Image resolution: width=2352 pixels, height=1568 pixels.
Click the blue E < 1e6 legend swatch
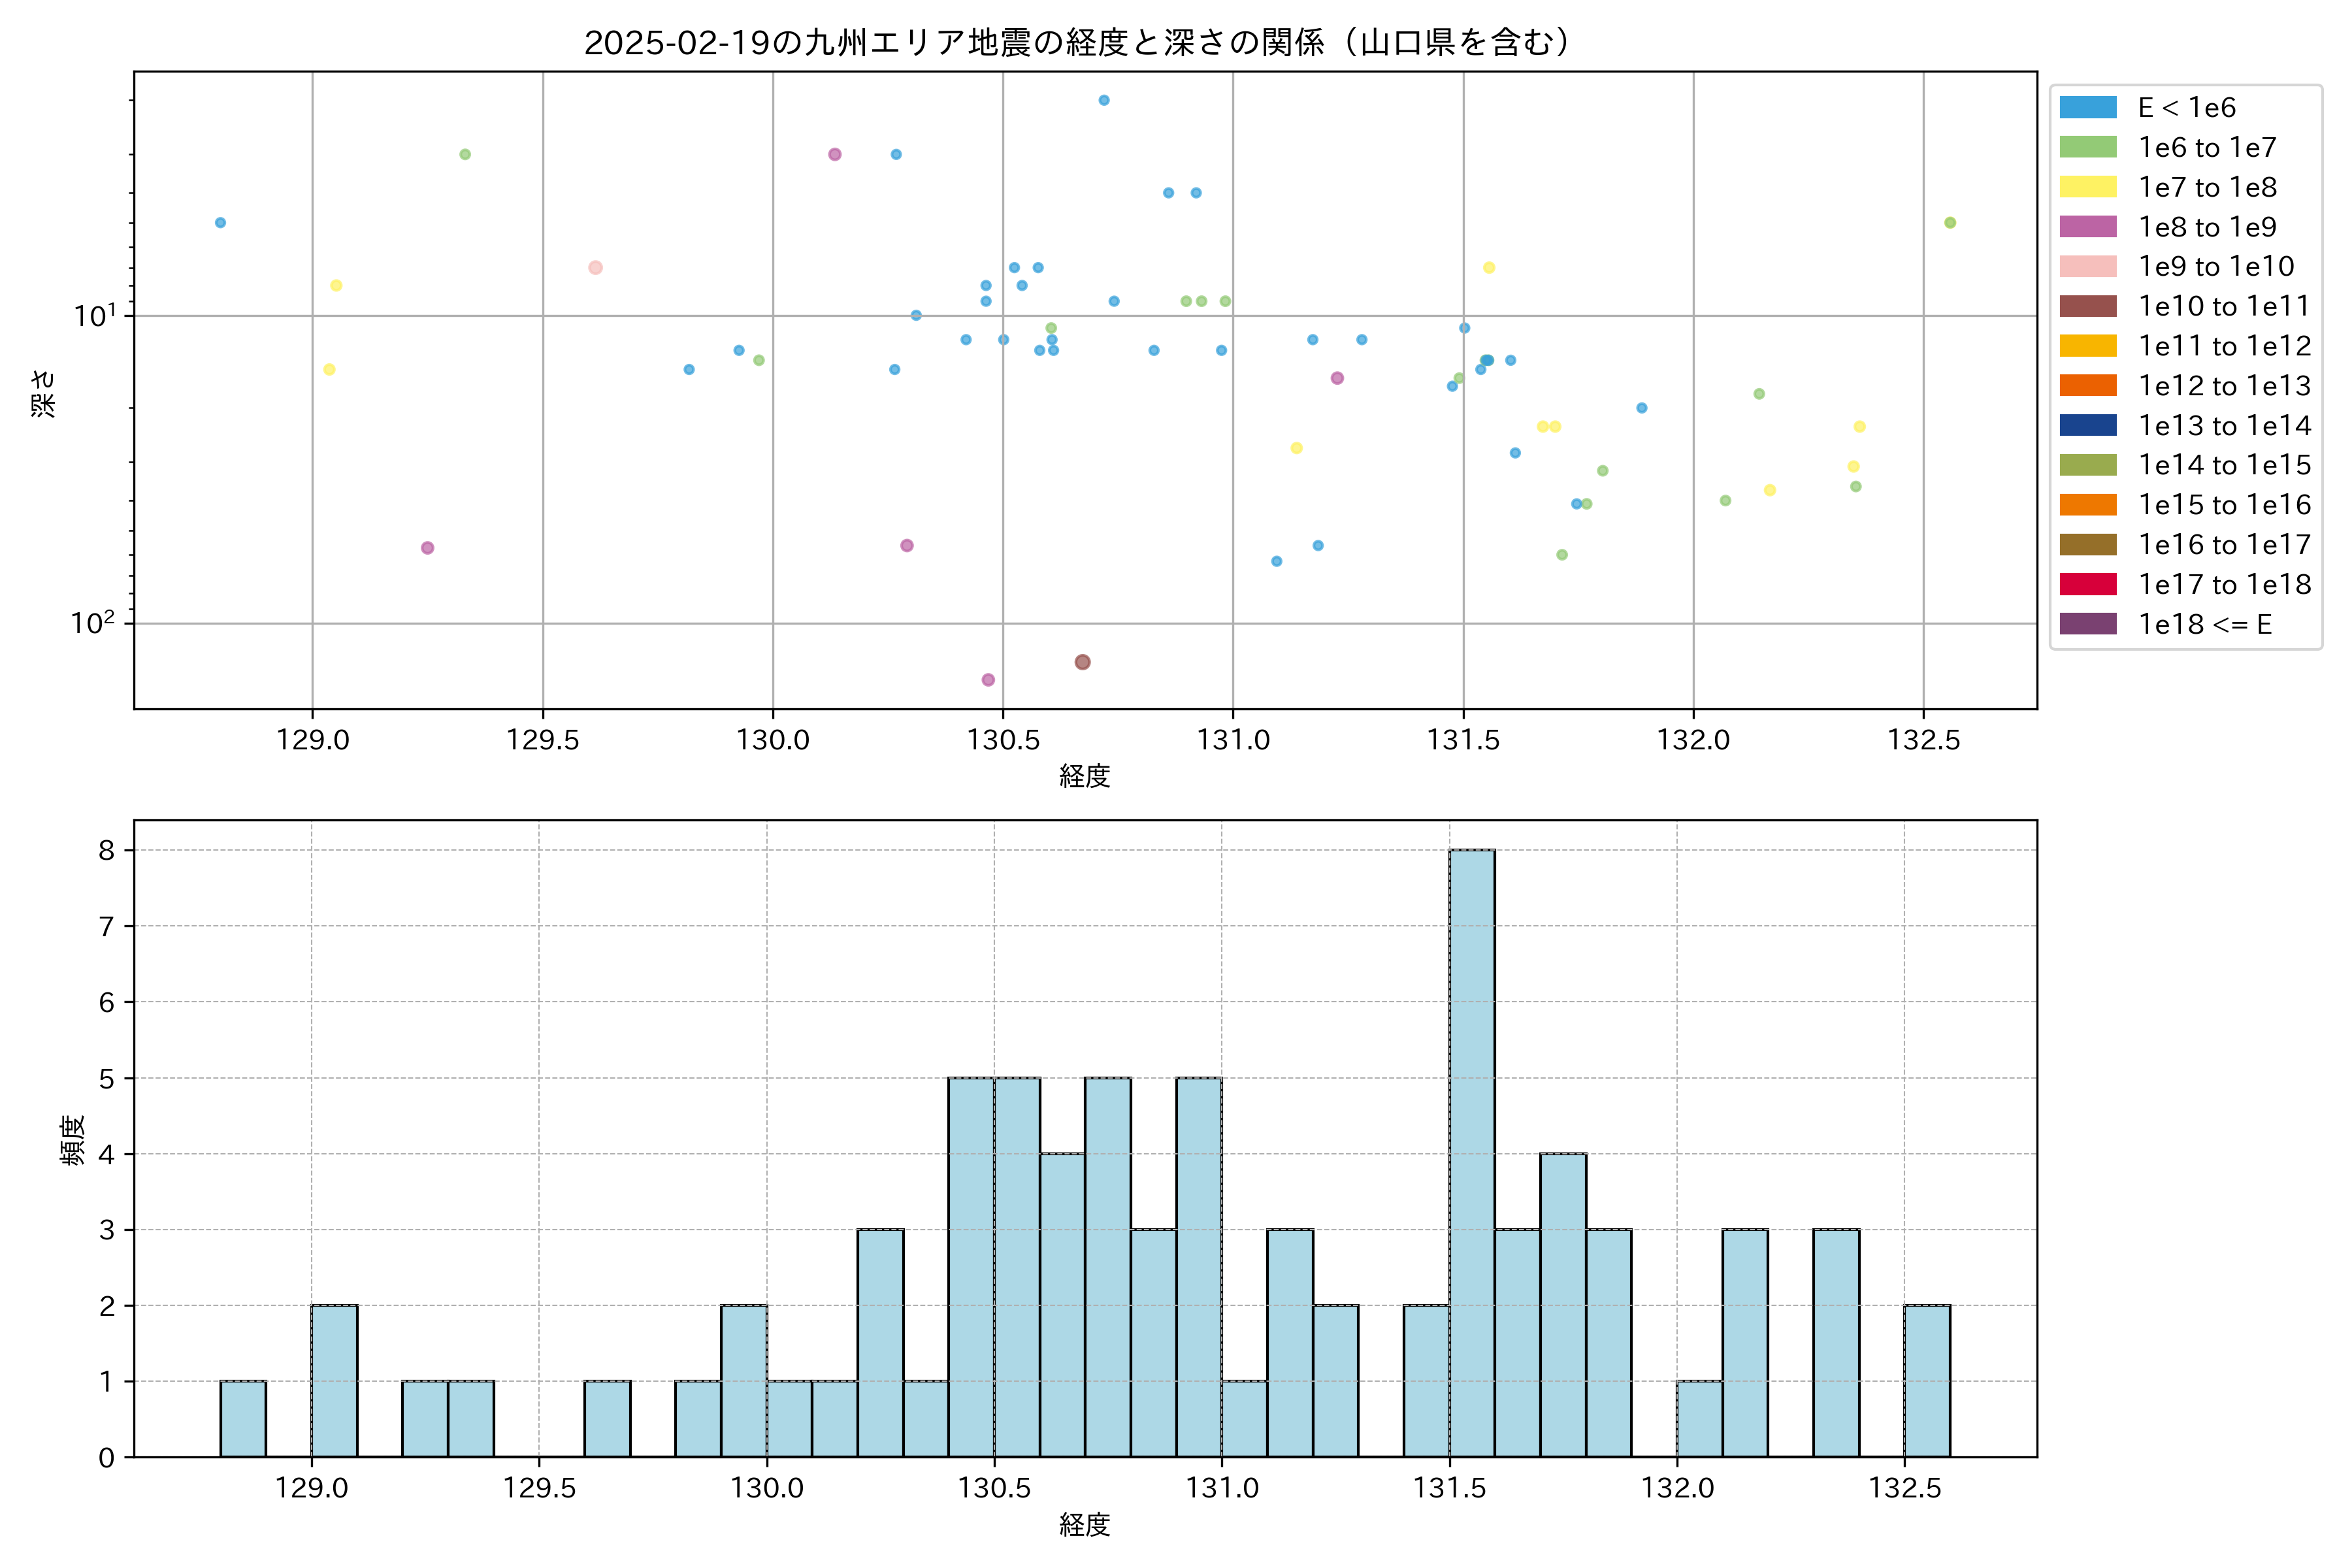coord(2087,108)
